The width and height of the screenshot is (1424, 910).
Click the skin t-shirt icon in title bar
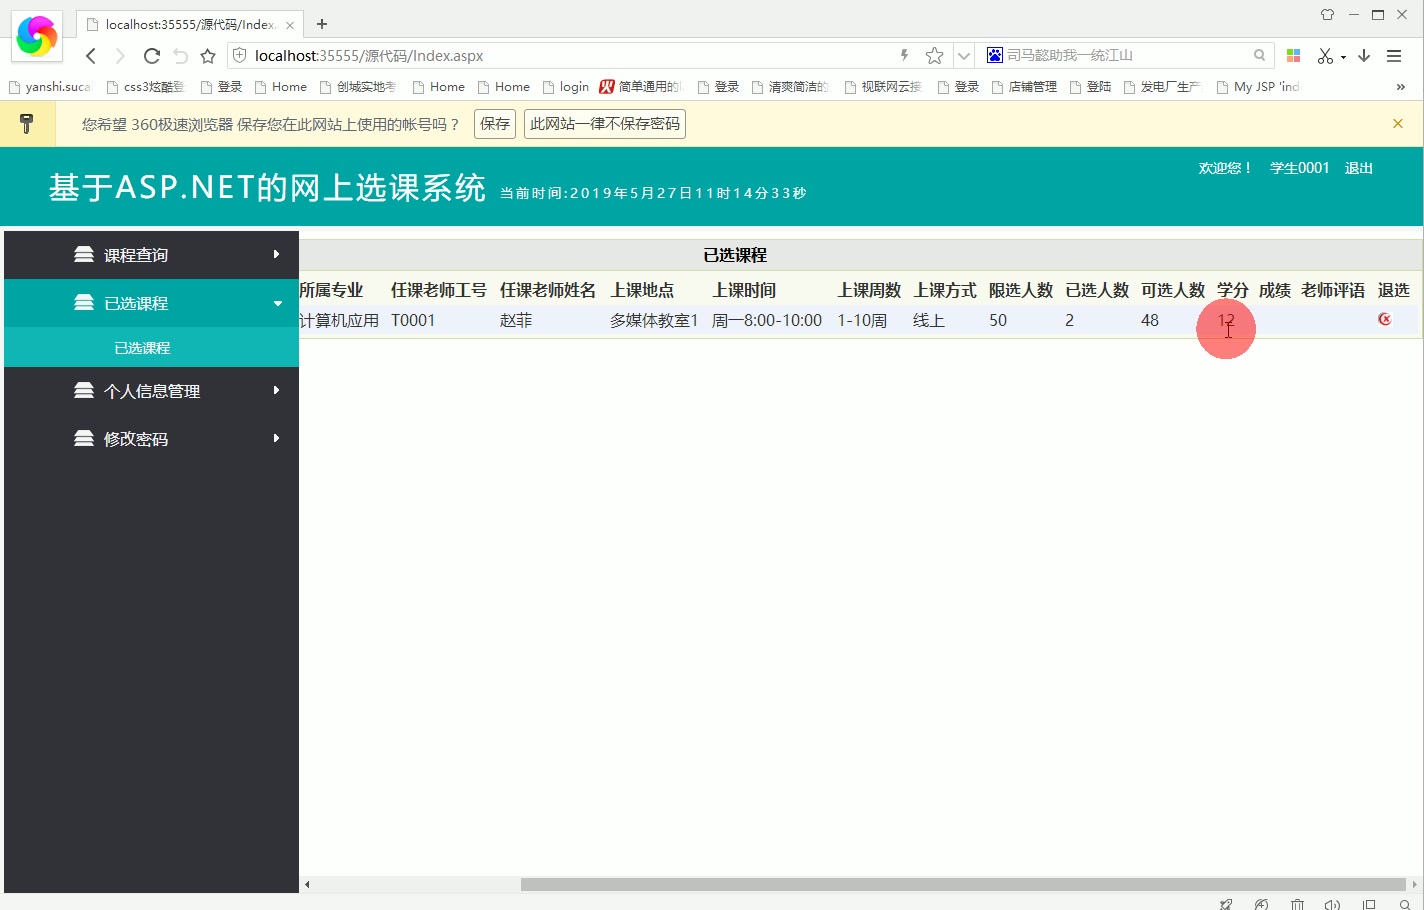click(x=1327, y=15)
